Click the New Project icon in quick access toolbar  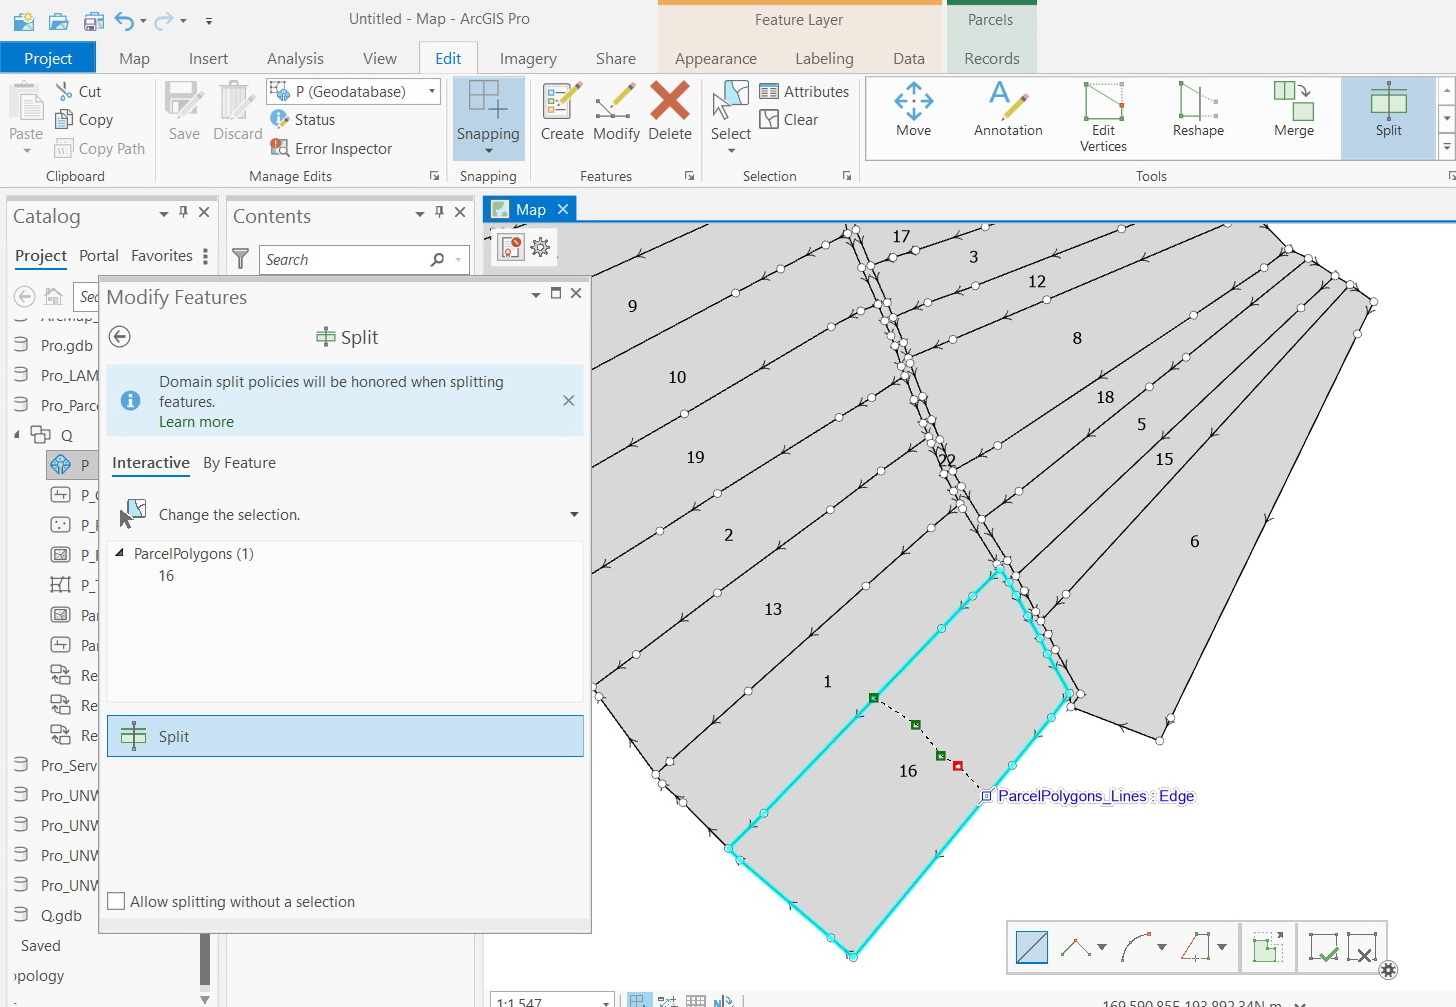pos(23,20)
